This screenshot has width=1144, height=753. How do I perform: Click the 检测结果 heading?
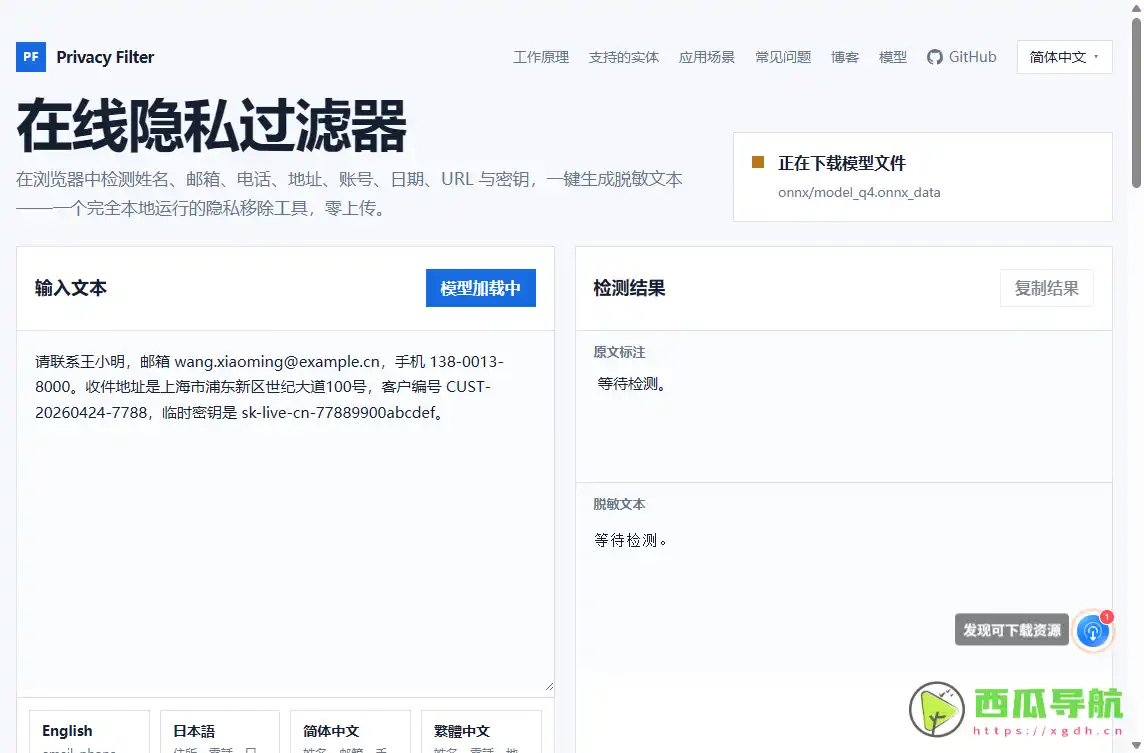[x=629, y=288]
